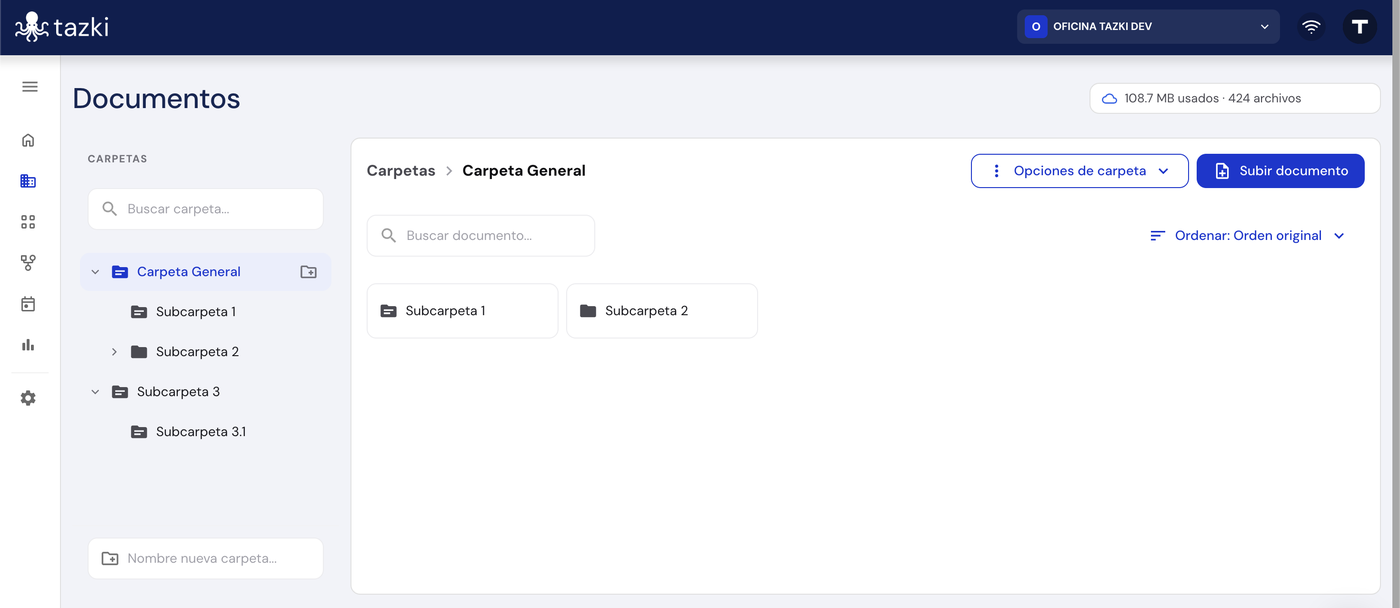Viewport: 1400px width, 608px height.
Task: Add subfolder icon next to Carpeta General
Action: point(309,272)
